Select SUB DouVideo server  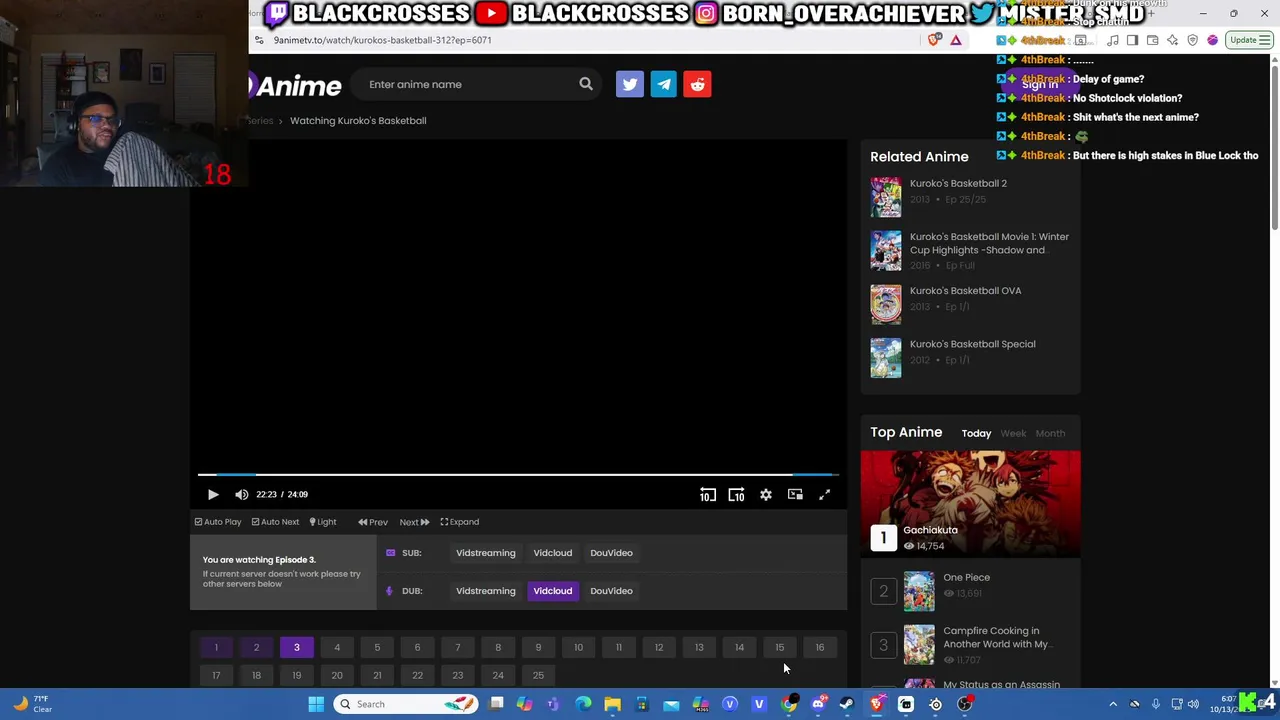tap(611, 553)
